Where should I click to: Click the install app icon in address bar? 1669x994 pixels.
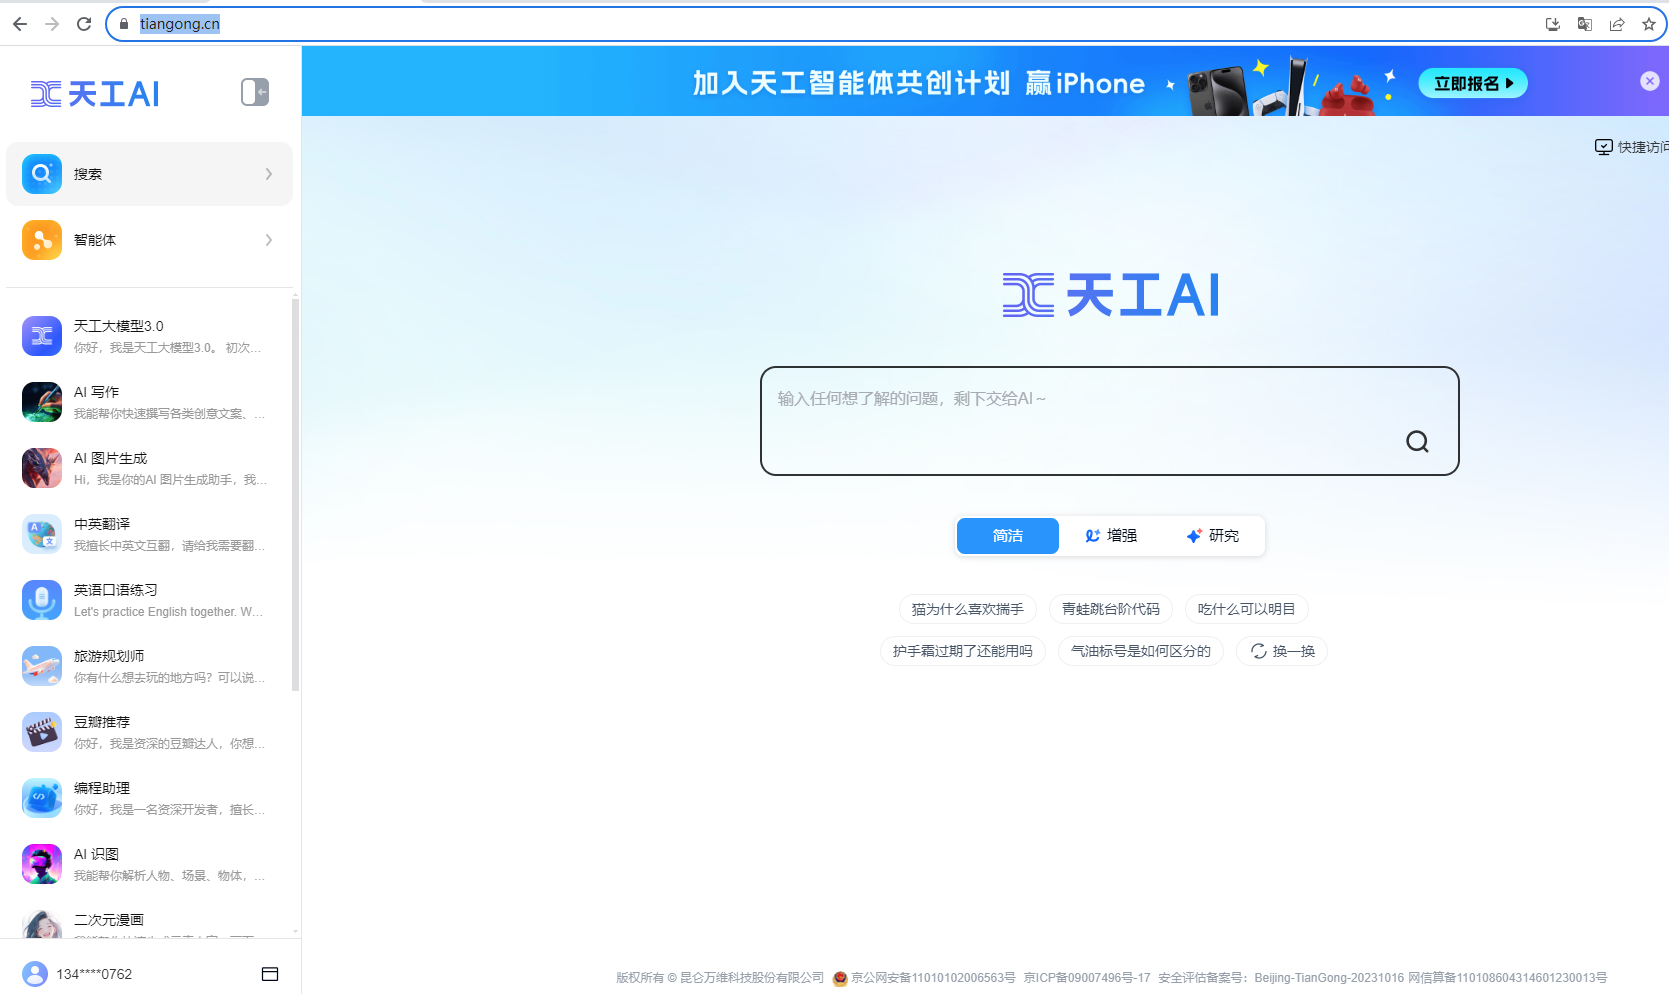coord(1553,24)
